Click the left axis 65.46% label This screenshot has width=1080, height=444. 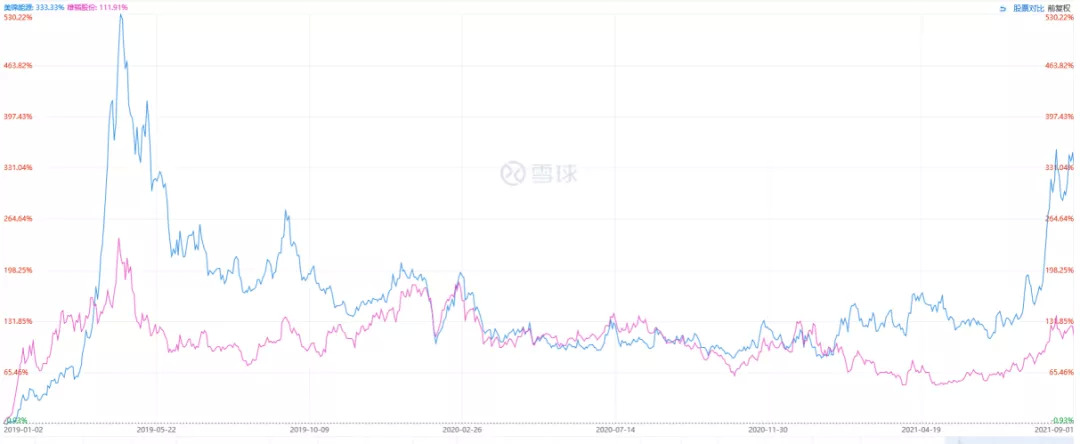[18, 372]
